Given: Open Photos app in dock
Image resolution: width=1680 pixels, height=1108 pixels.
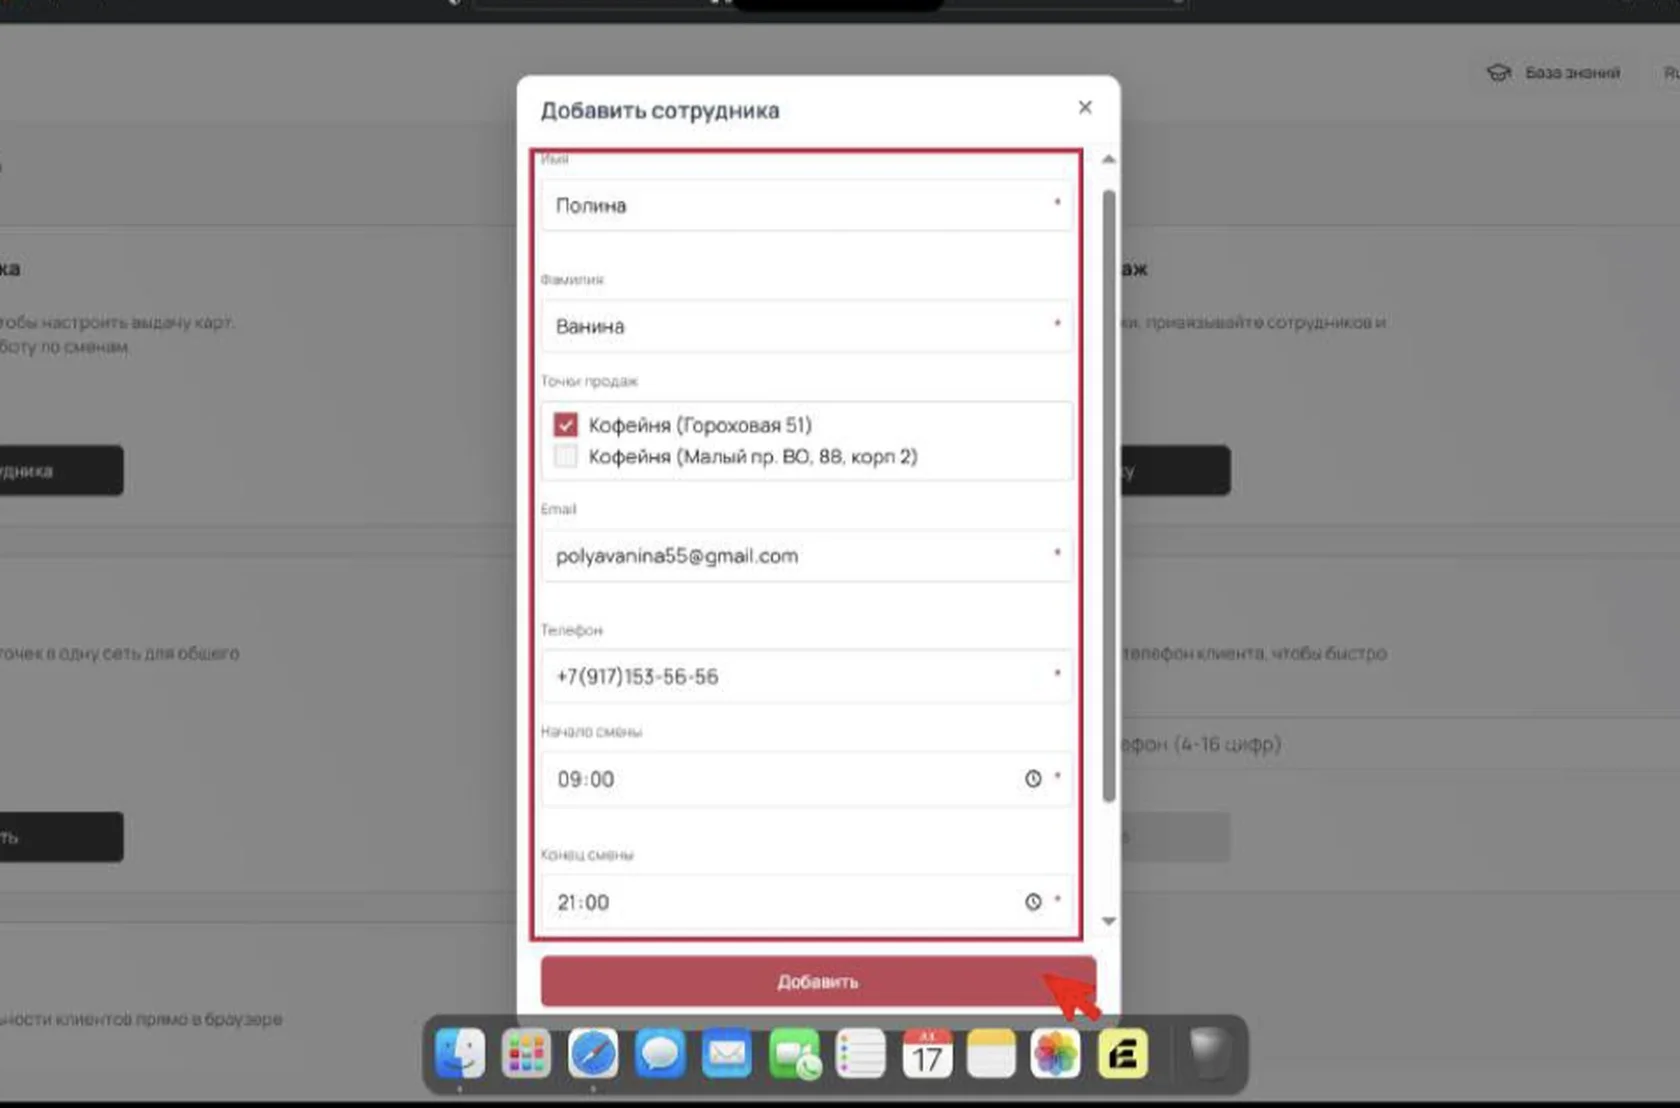Looking at the screenshot, I should [x=1056, y=1053].
